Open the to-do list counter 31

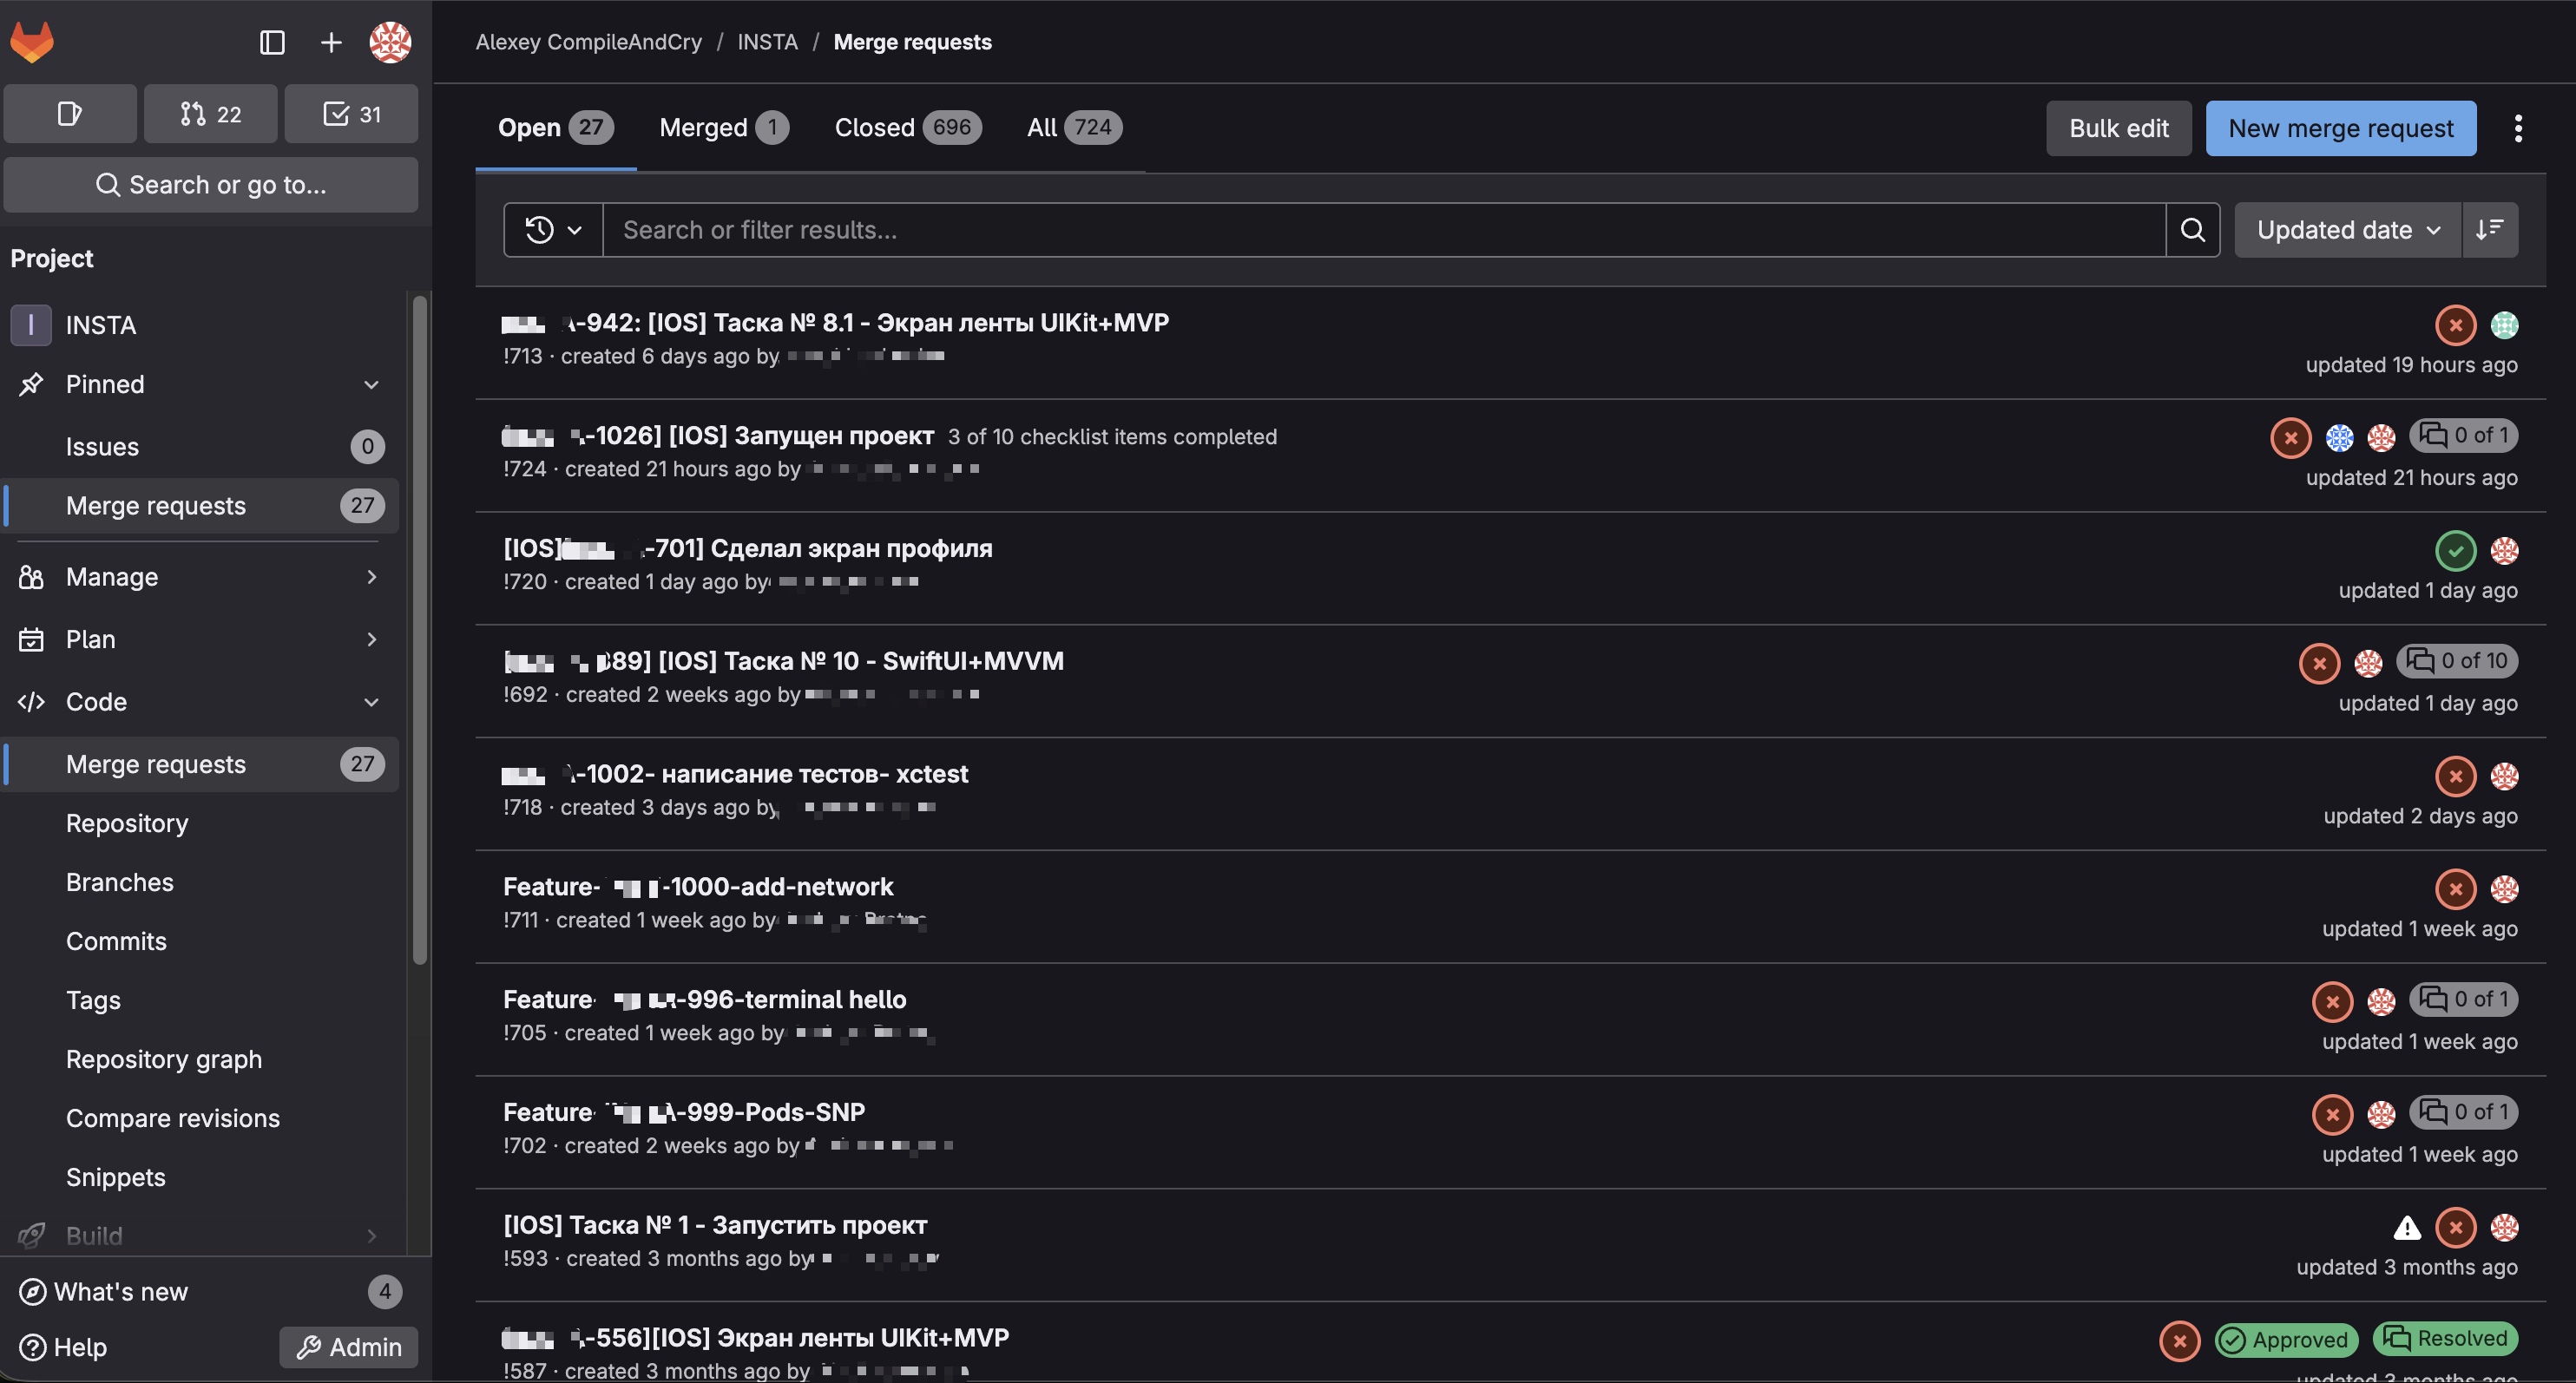coord(351,114)
